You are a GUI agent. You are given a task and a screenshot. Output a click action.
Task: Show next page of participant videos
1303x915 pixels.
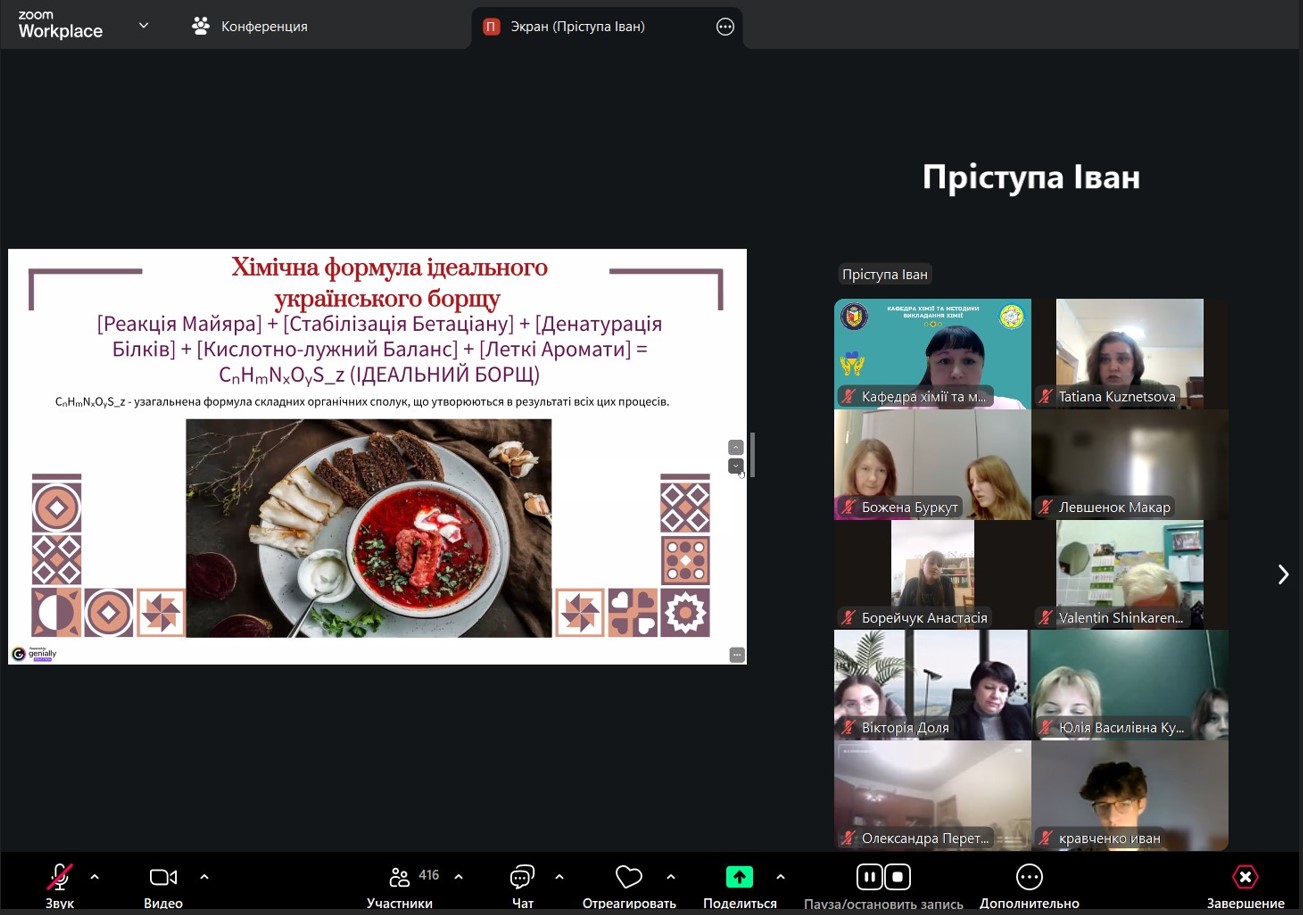[1283, 574]
